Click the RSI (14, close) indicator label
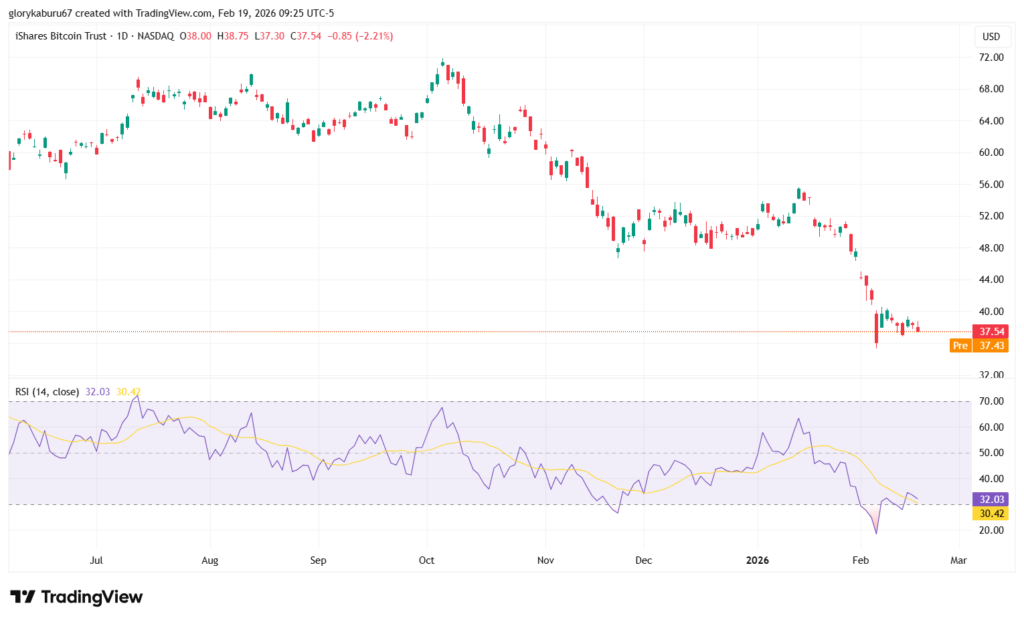Screen dimensions: 1024x622 click(47, 392)
